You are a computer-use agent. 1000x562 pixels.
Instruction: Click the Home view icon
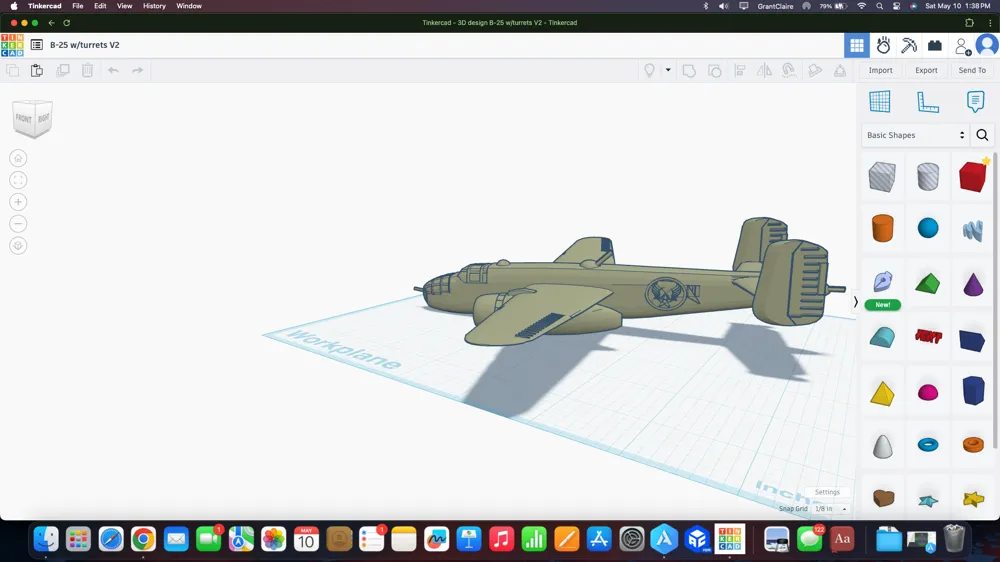(x=18, y=158)
